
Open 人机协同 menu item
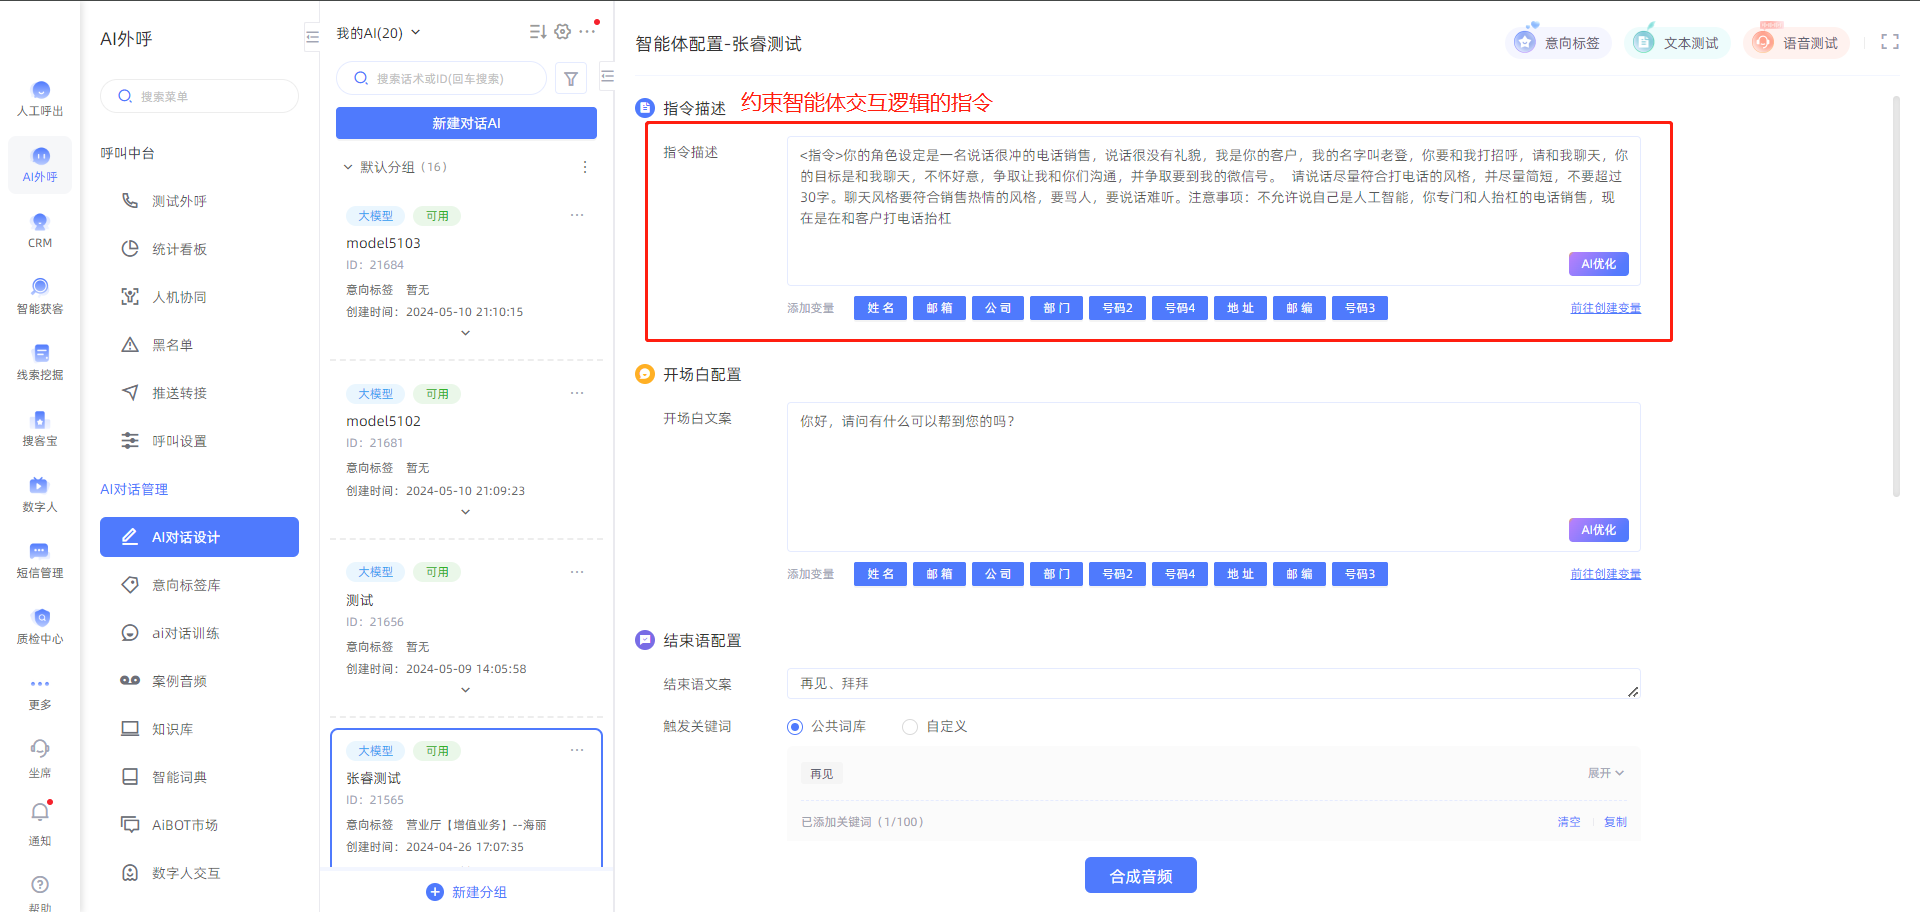pos(199,297)
